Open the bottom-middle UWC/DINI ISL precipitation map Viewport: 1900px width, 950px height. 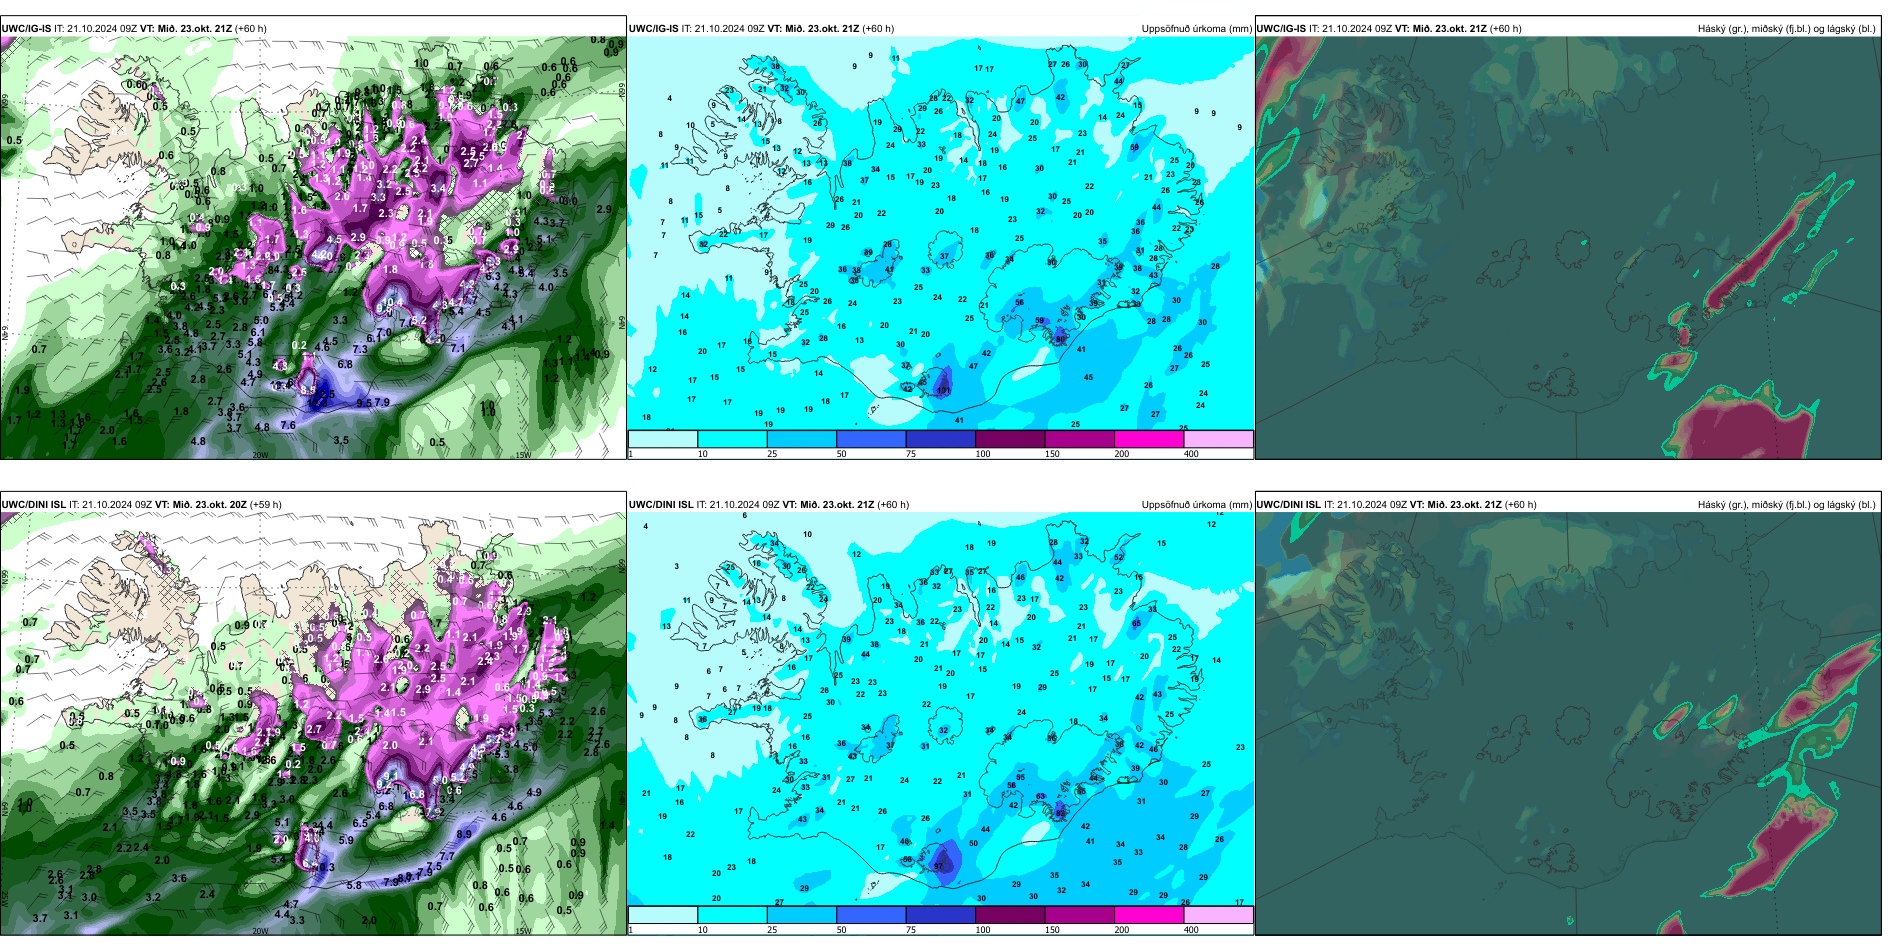940,710
